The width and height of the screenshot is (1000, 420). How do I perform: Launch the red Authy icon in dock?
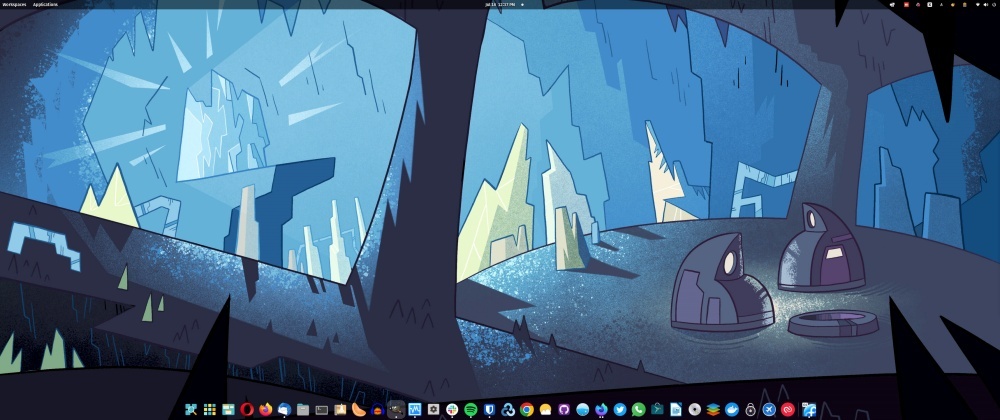[788, 409]
